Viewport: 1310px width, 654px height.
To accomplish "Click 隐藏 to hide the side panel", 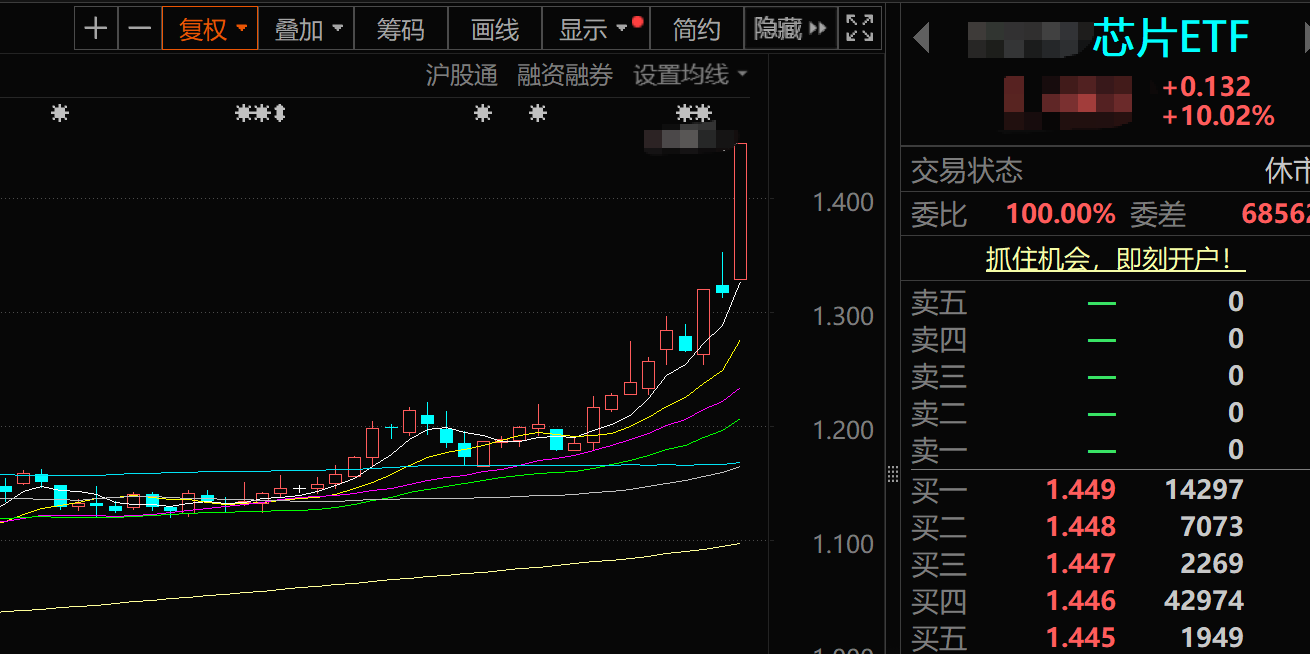I will 790,29.
